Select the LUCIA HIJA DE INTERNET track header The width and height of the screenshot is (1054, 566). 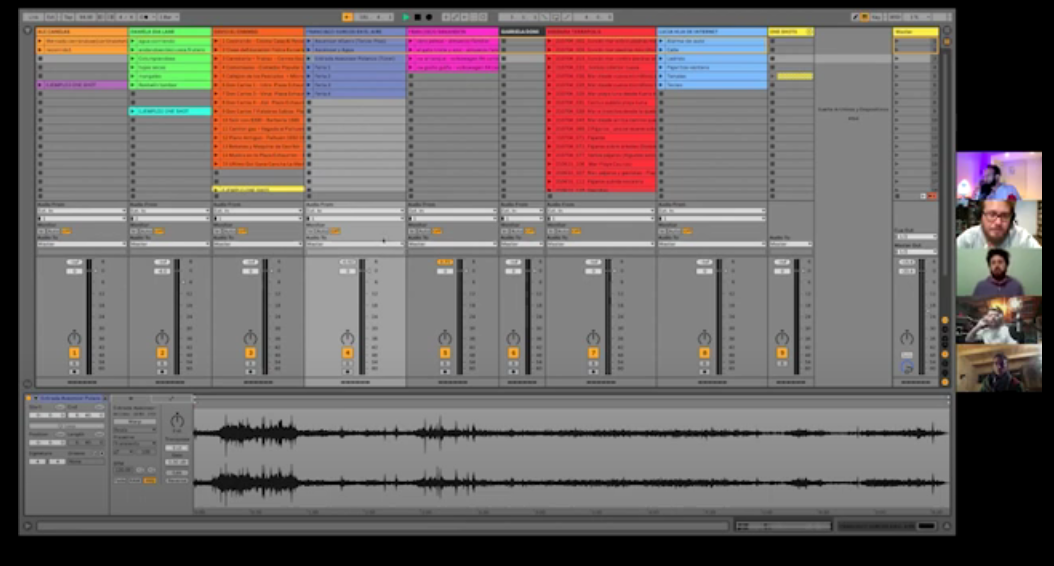(x=712, y=32)
